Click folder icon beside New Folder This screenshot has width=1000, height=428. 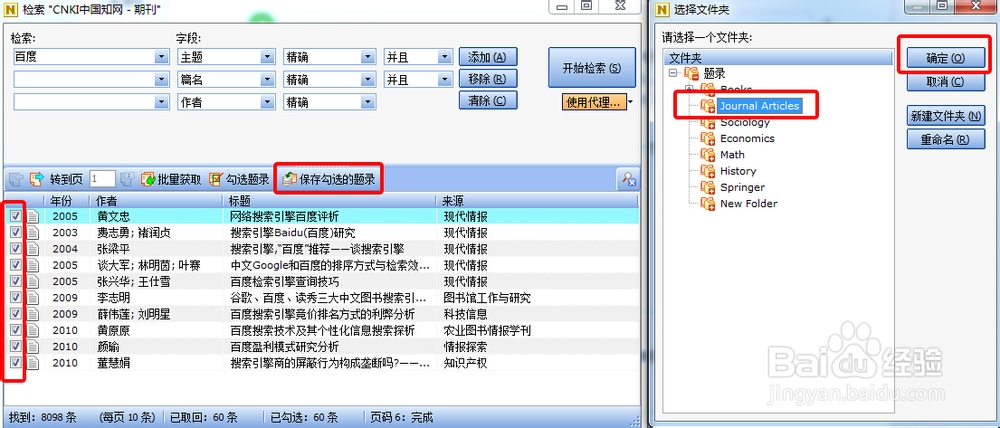point(708,203)
